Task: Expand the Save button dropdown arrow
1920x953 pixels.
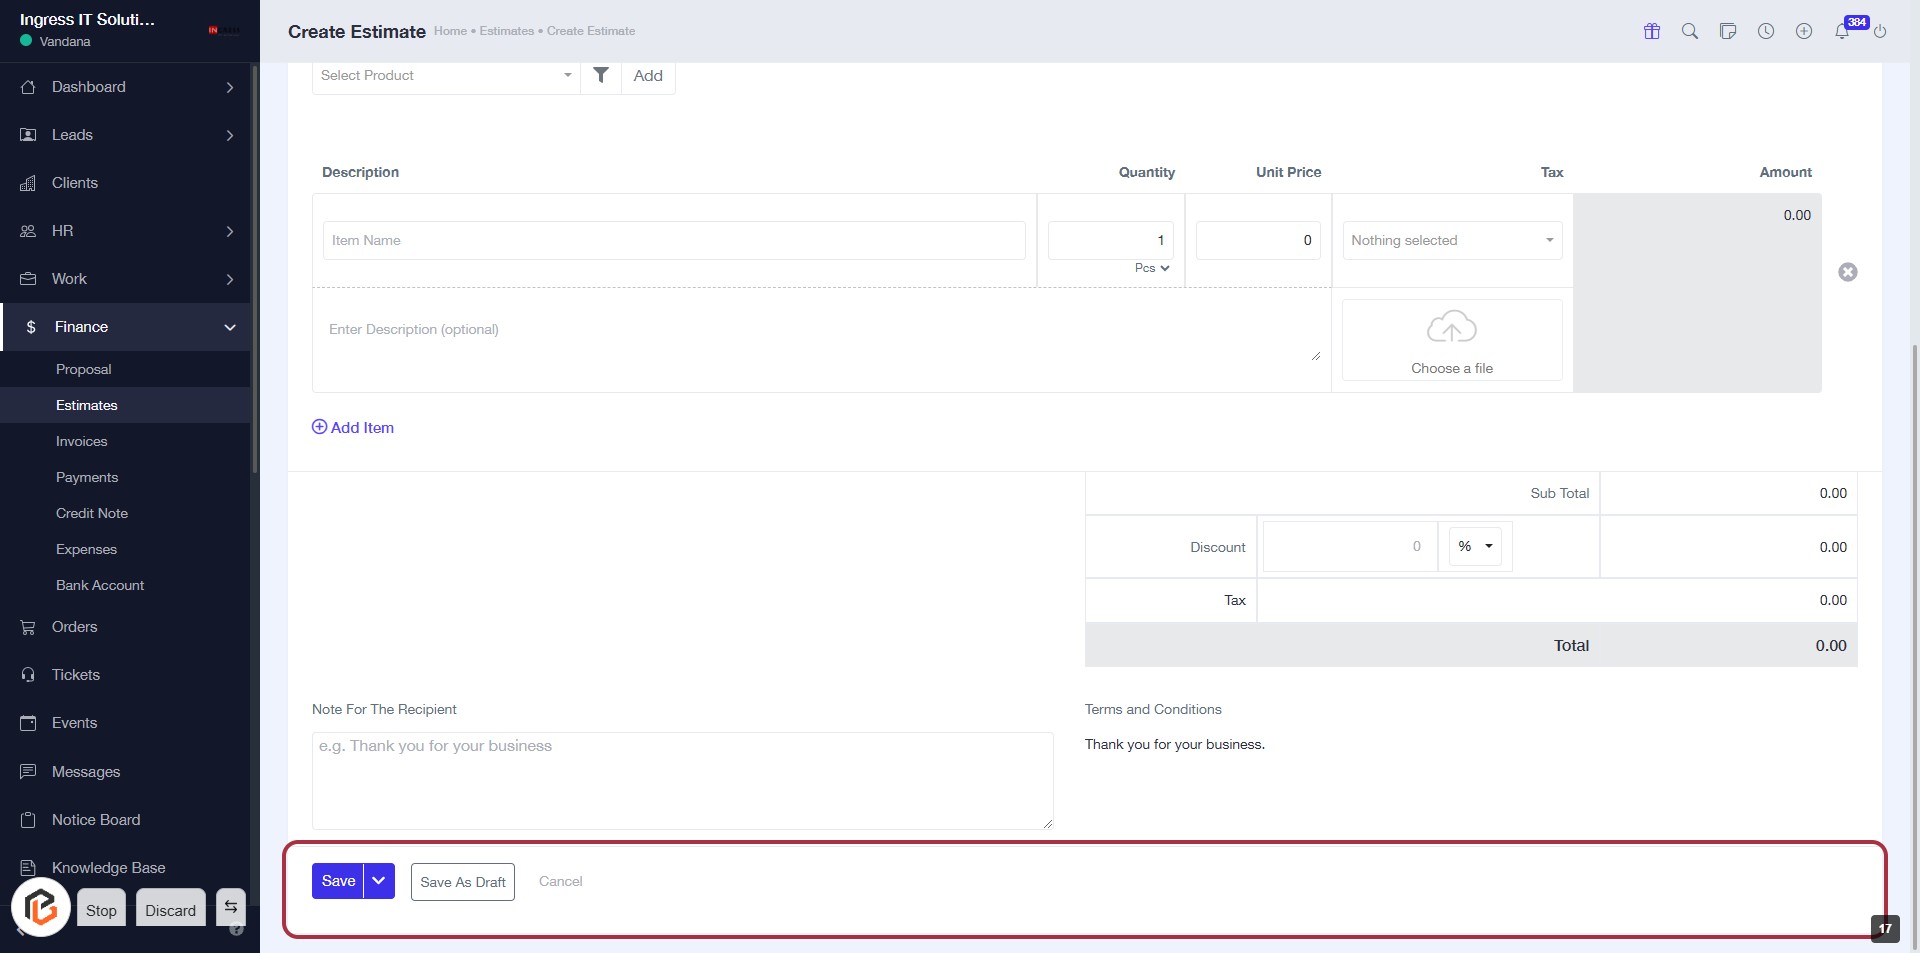Action: (379, 881)
